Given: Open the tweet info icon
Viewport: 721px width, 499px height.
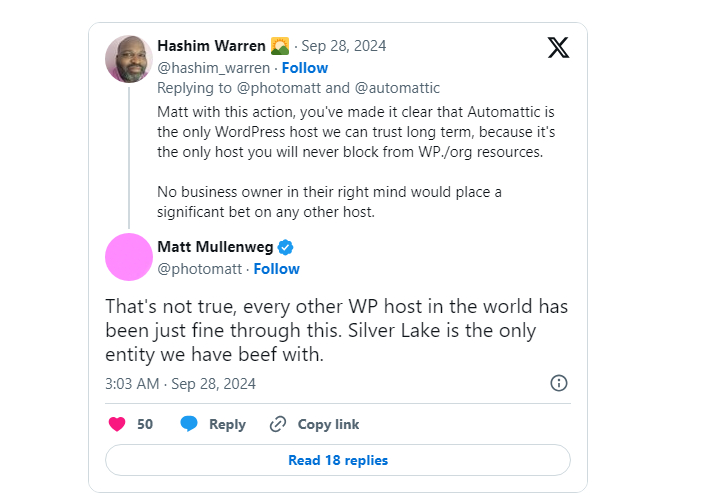Looking at the screenshot, I should pos(559,383).
